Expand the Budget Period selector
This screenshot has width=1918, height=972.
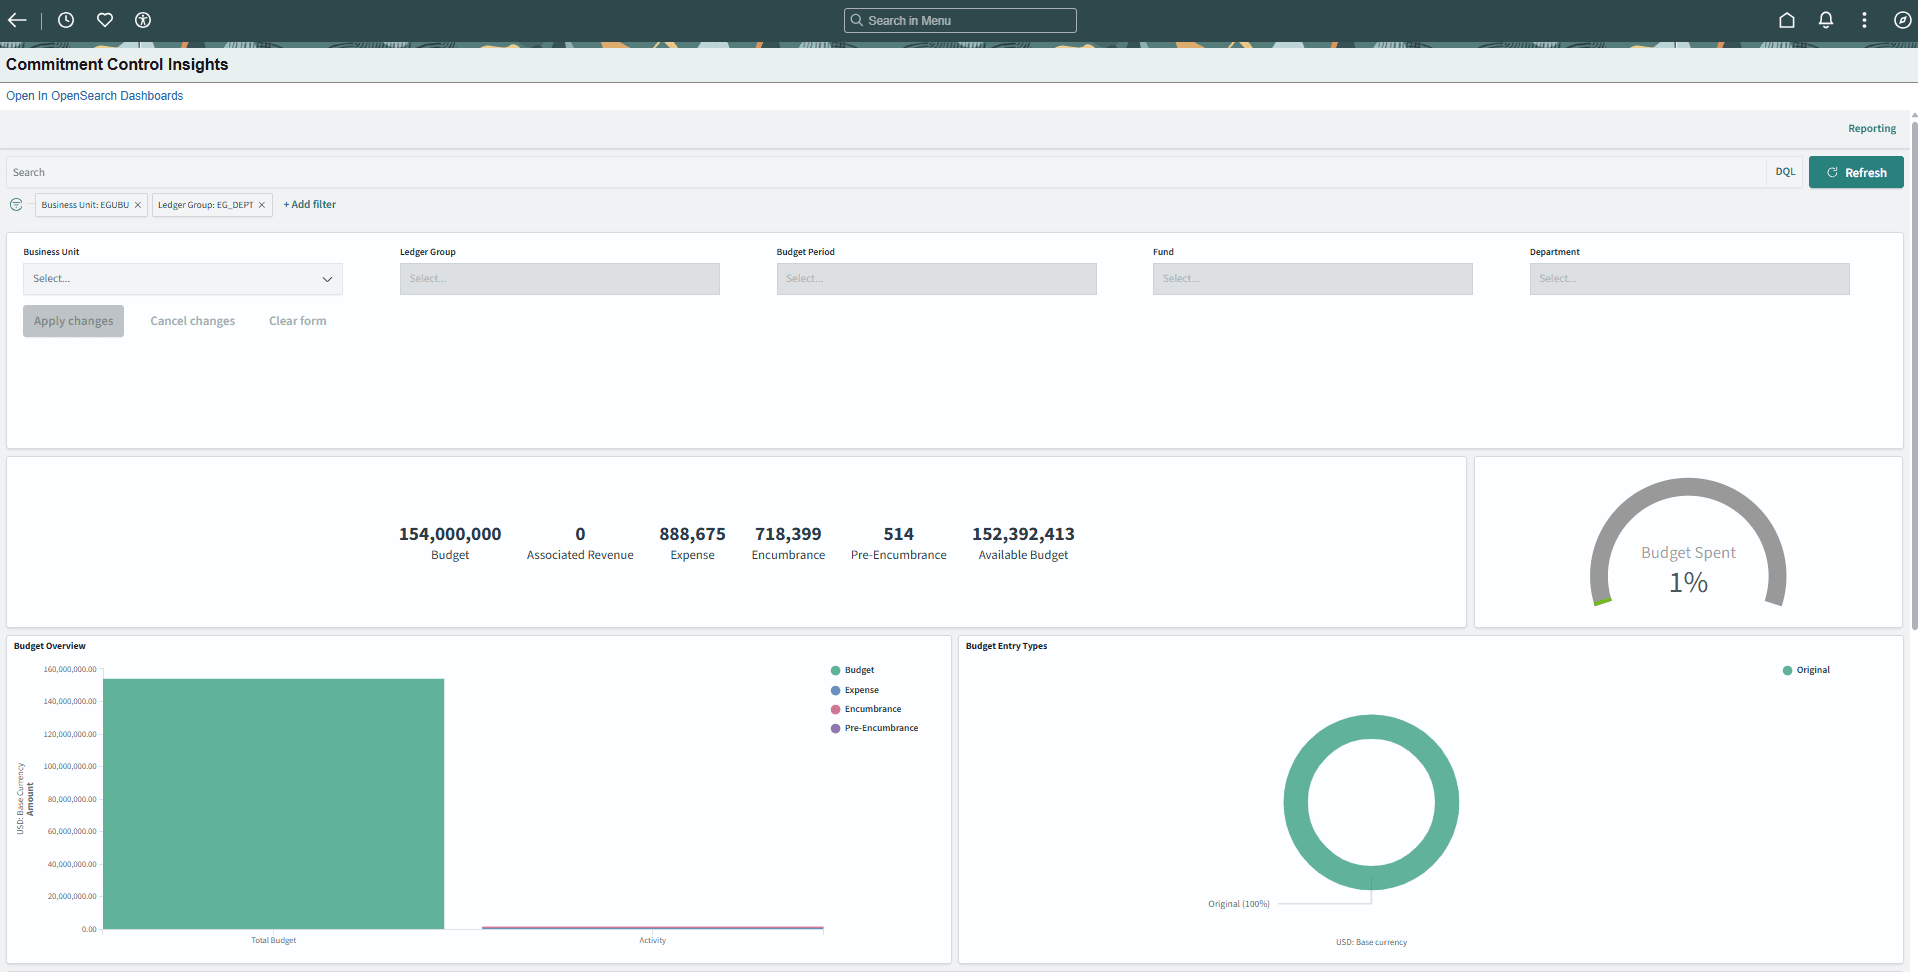tap(935, 278)
